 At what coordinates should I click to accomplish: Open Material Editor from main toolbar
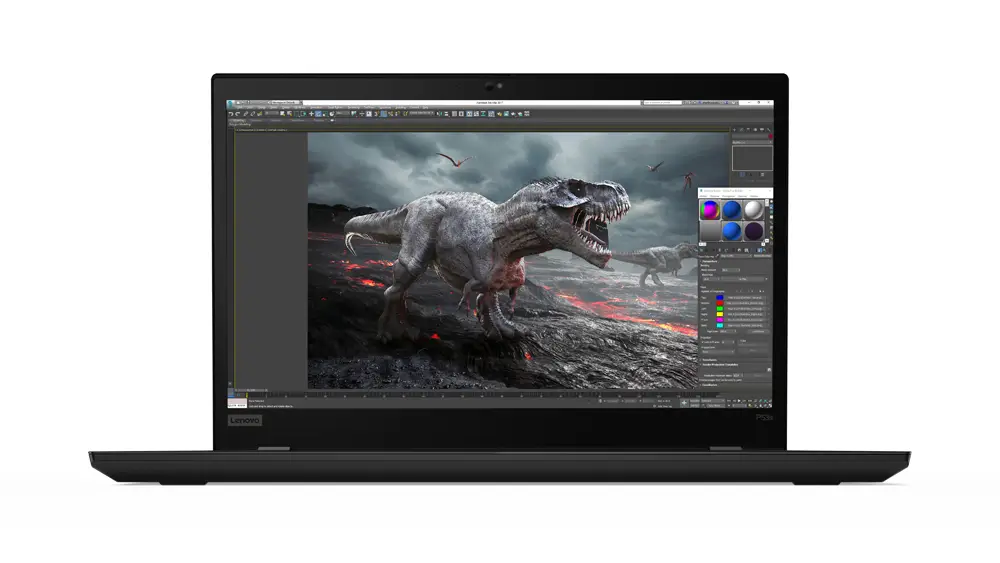[x=491, y=113]
